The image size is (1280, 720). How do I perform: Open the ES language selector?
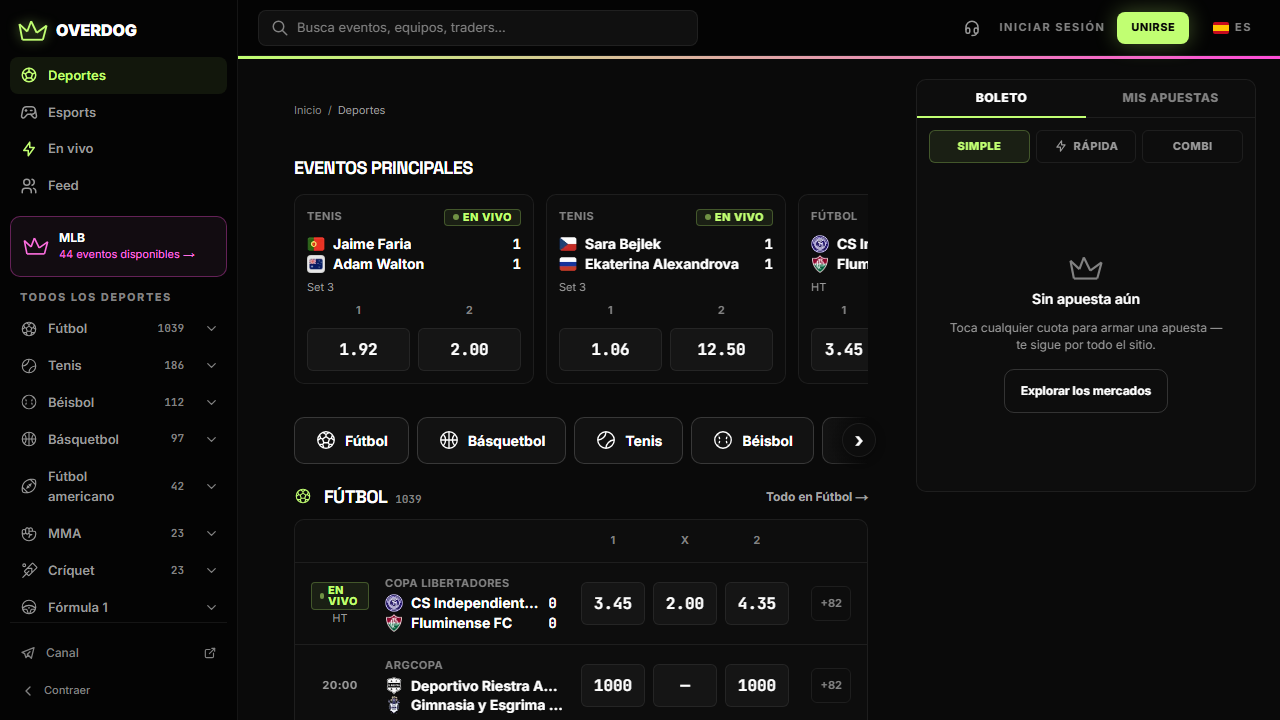(1232, 28)
